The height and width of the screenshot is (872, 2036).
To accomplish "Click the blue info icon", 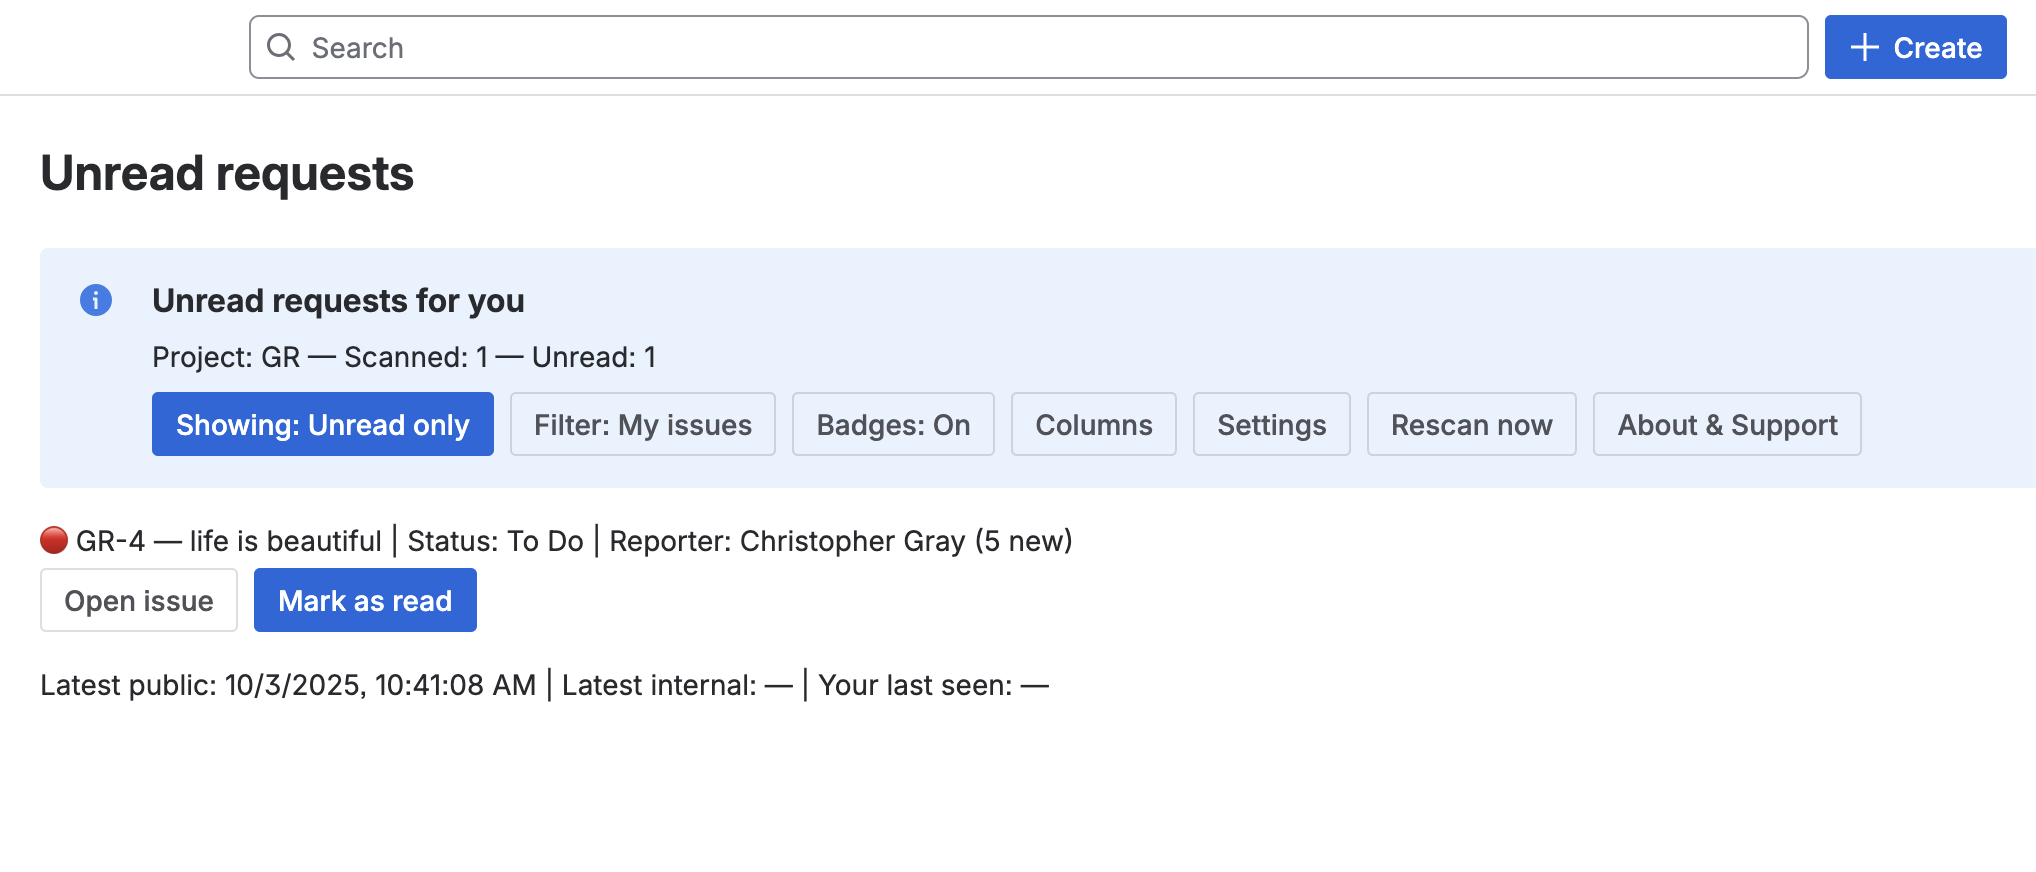I will point(96,300).
